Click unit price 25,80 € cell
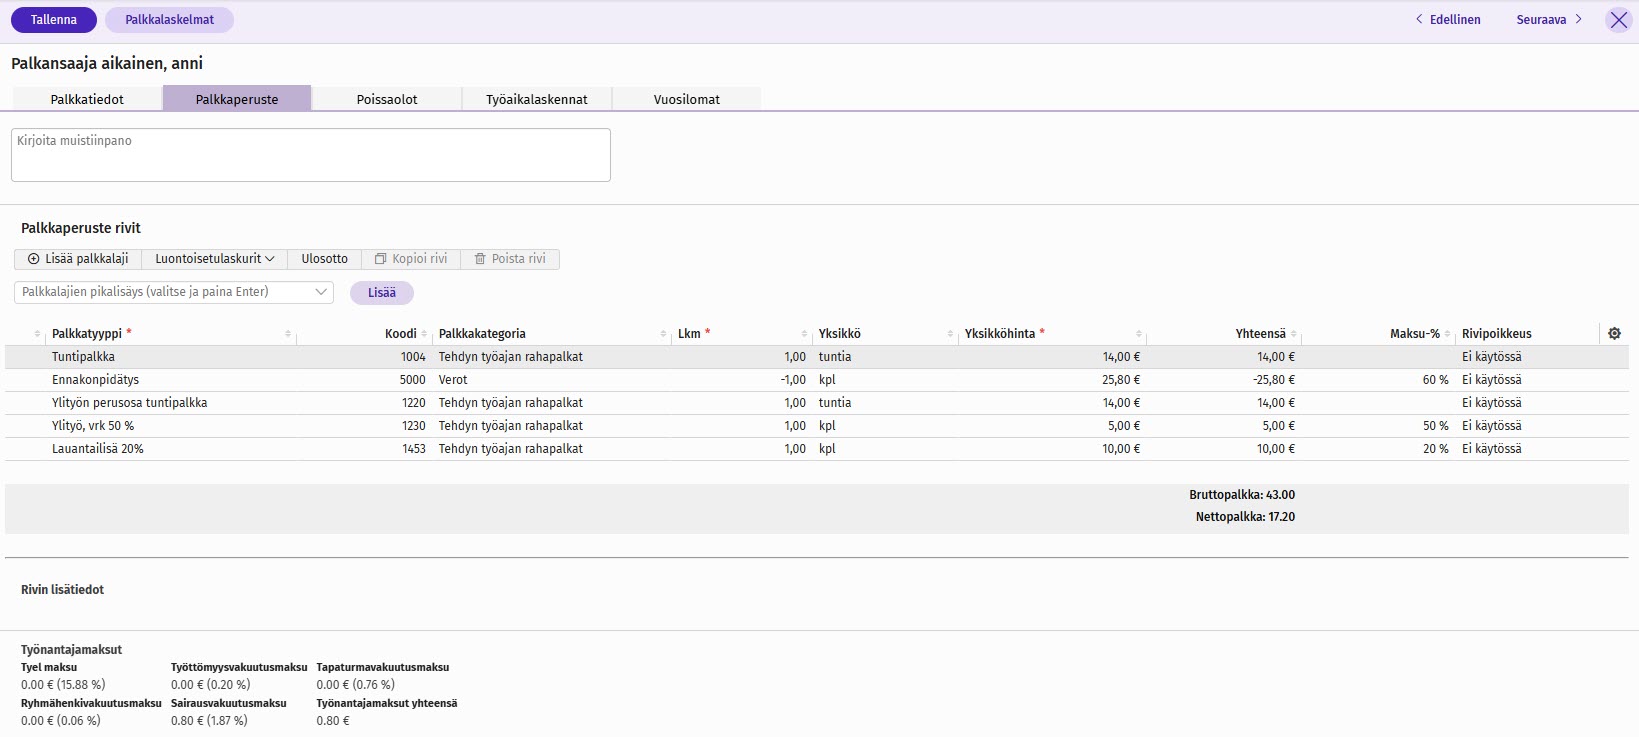This screenshot has width=1639, height=737. click(x=1121, y=380)
